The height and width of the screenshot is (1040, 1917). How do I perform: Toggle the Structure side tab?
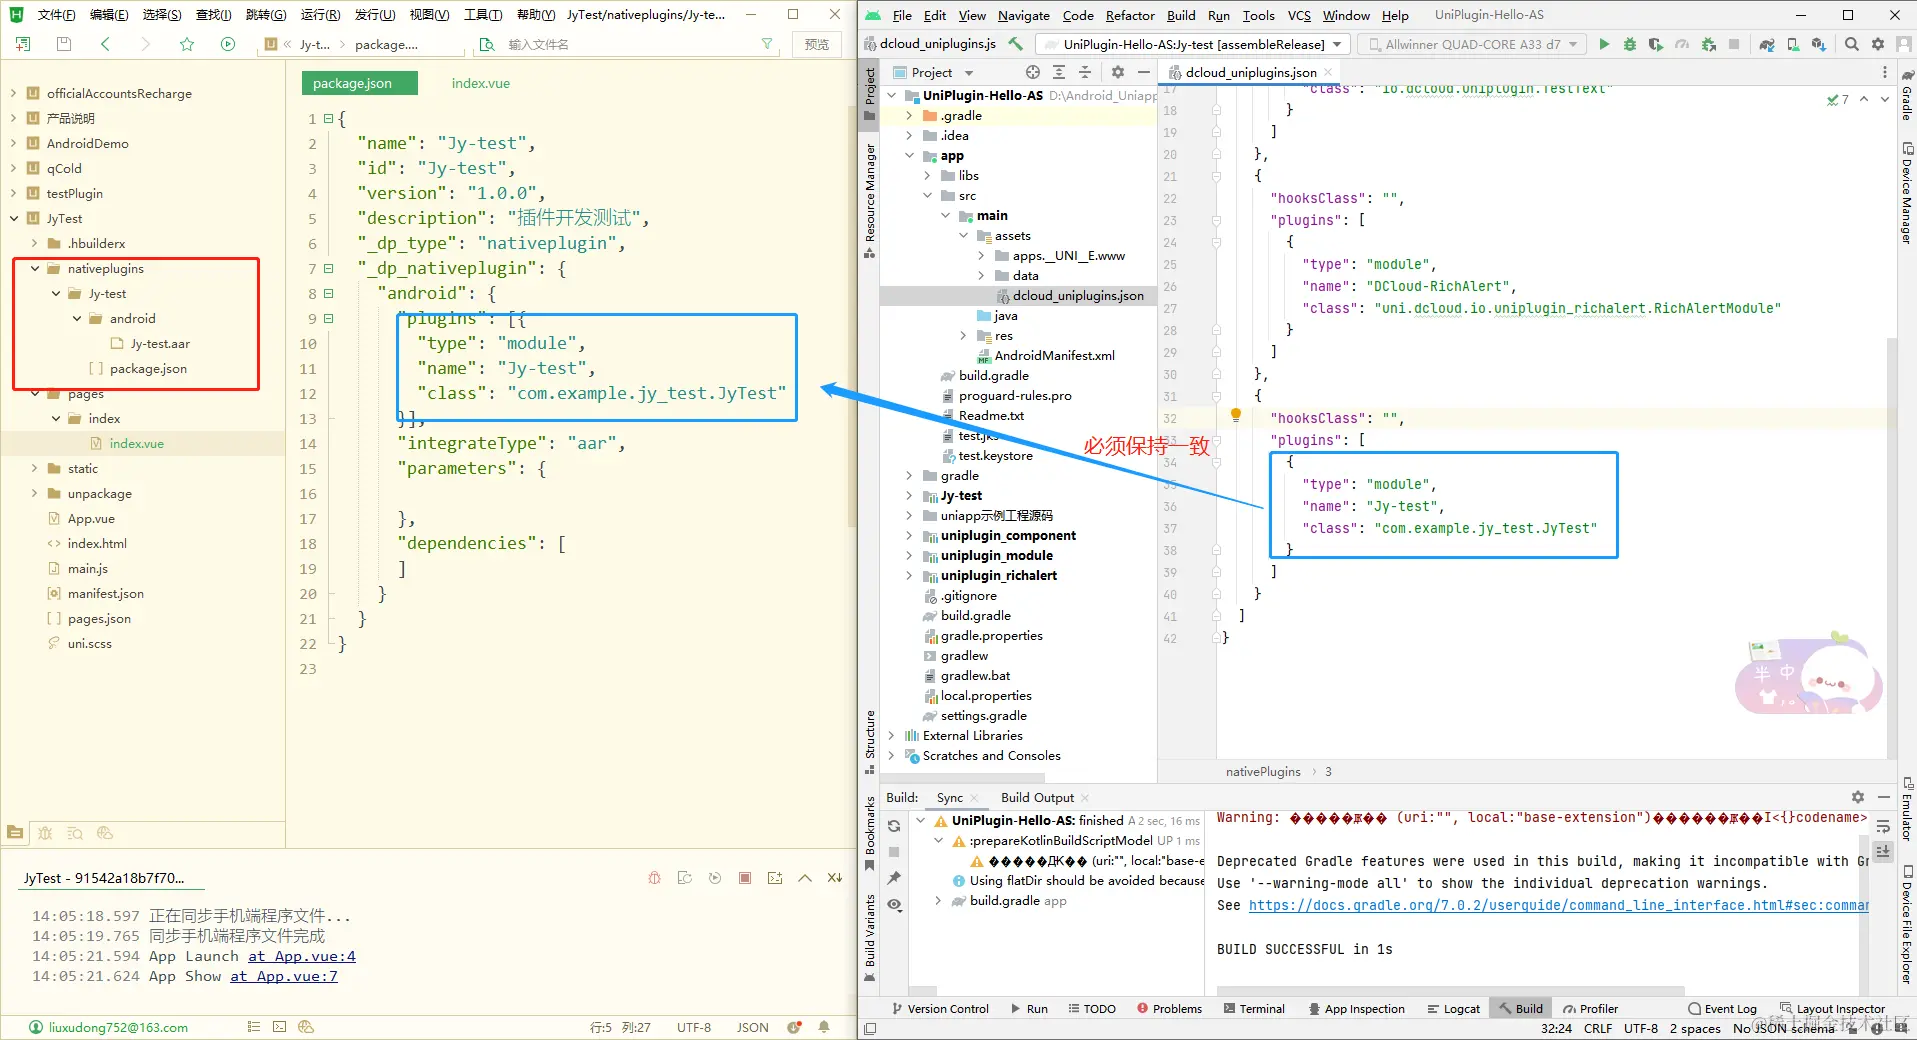coord(870,741)
